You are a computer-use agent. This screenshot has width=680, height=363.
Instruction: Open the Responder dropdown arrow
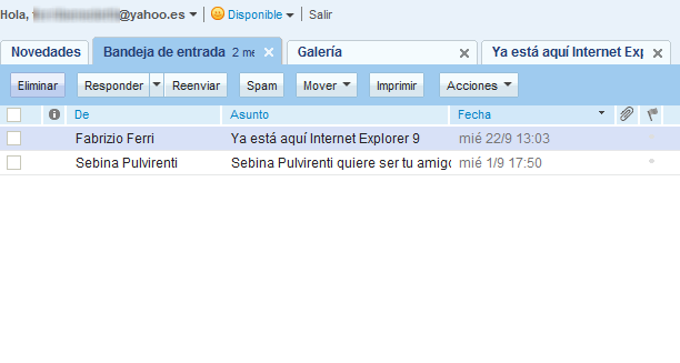pos(157,85)
